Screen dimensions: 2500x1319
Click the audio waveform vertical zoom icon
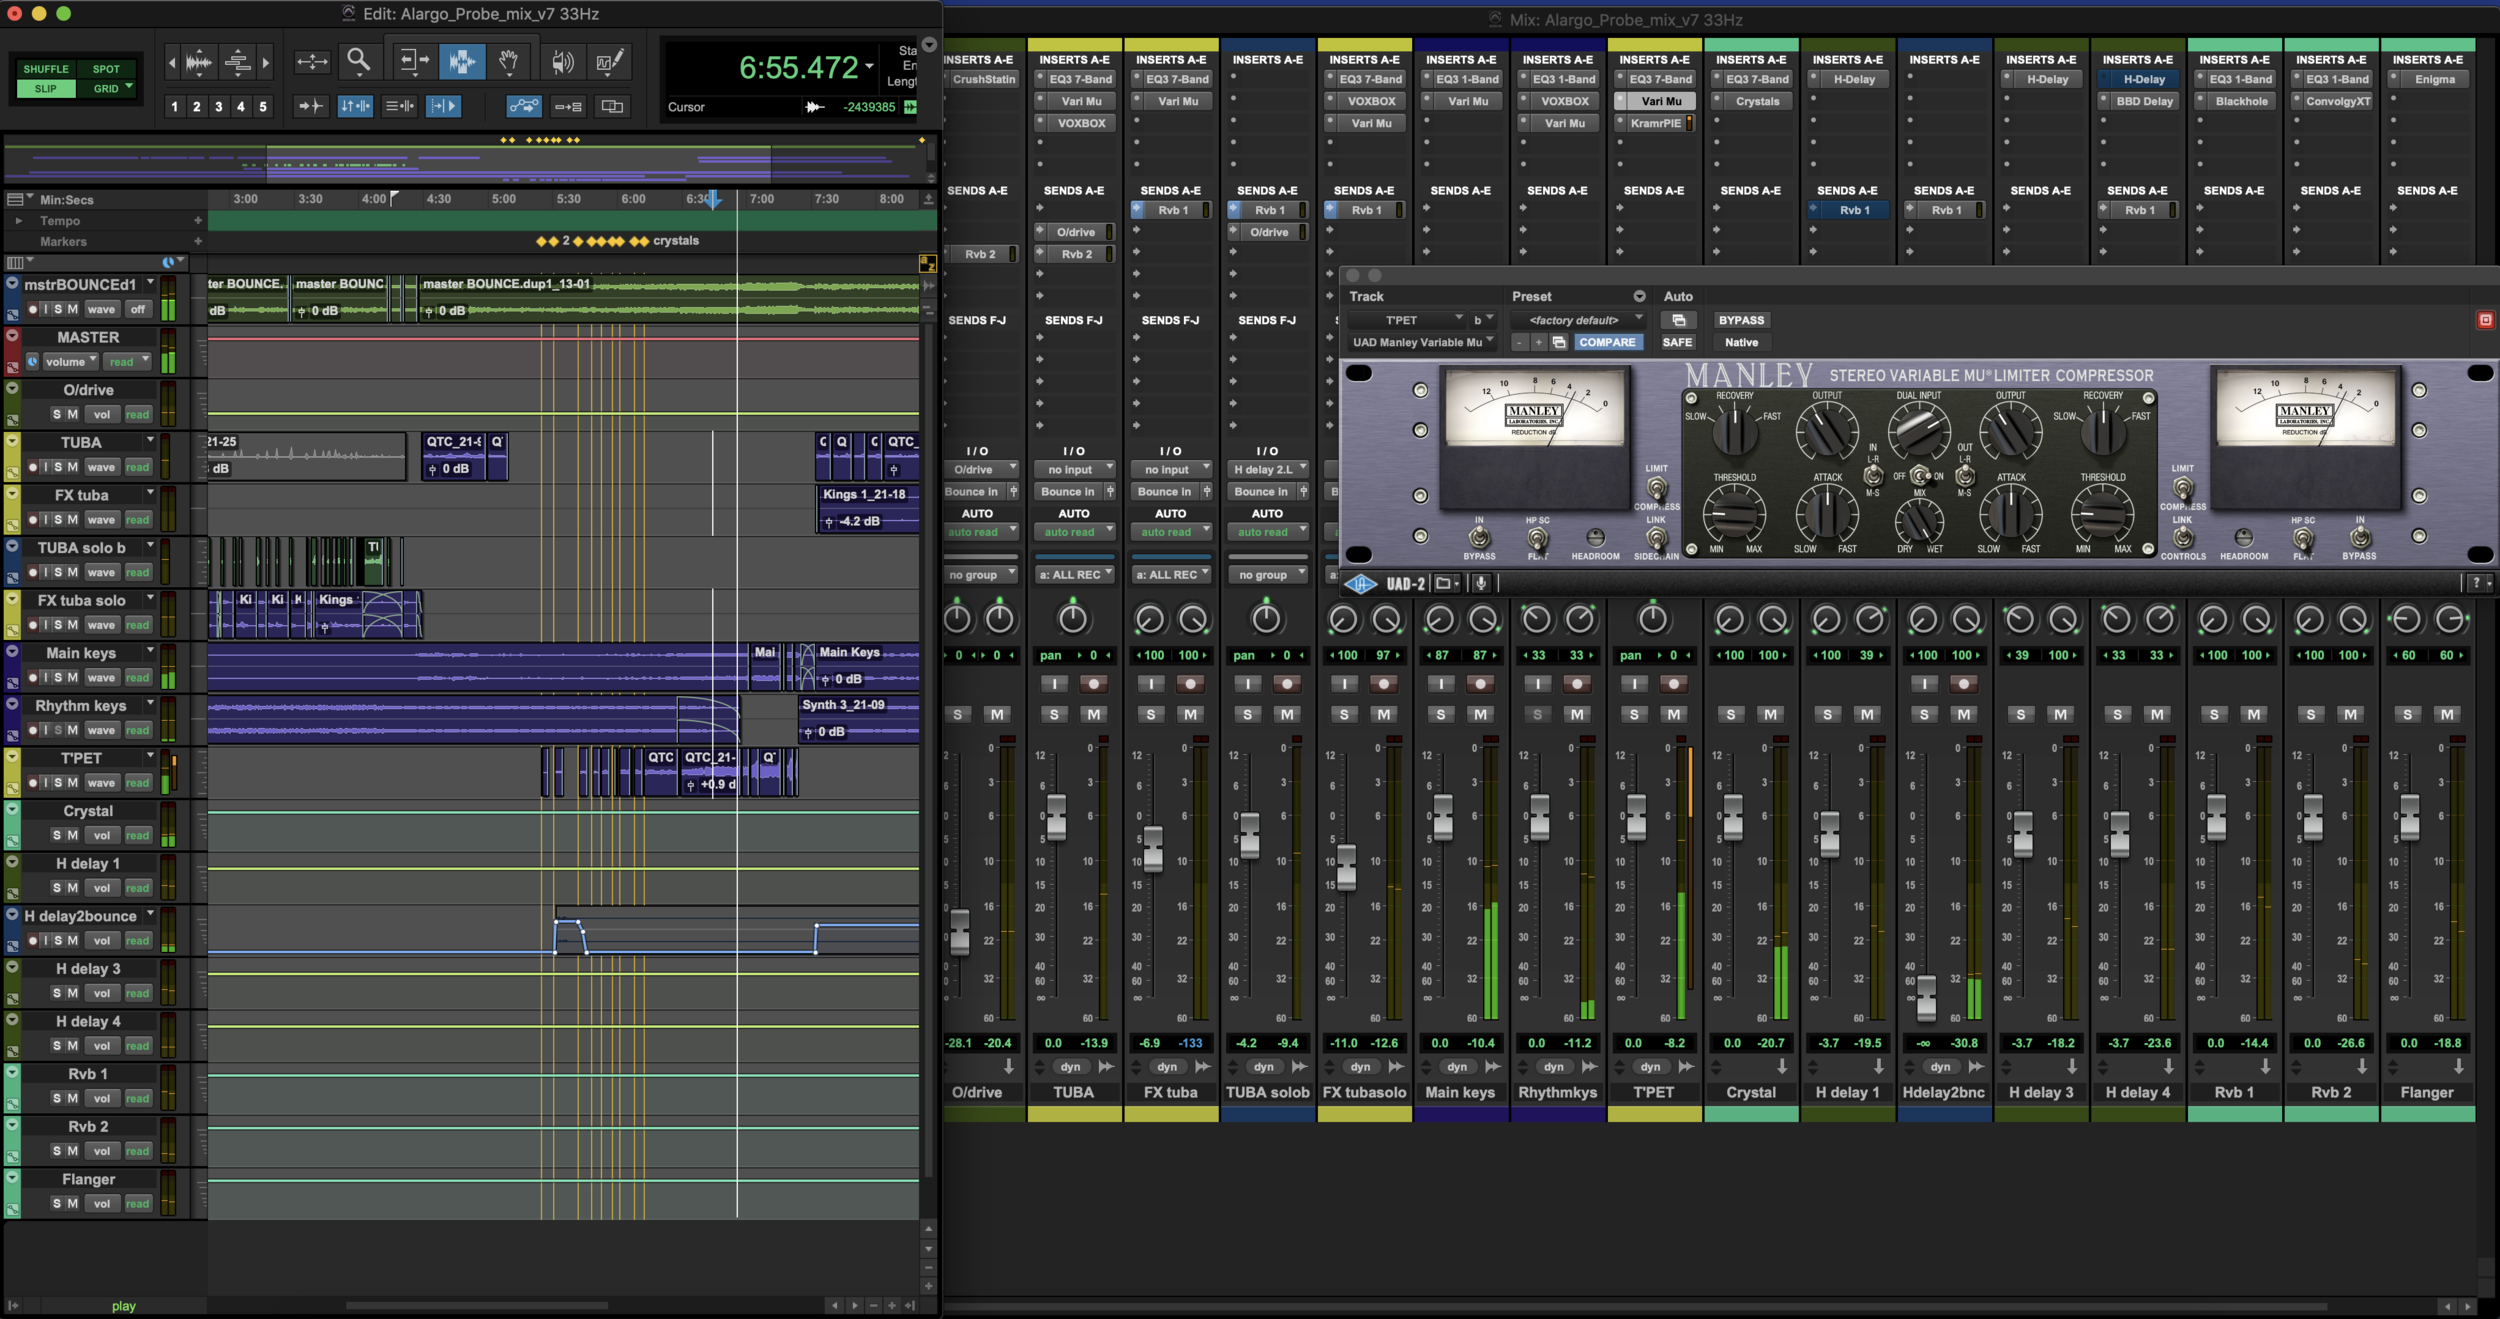coord(199,62)
